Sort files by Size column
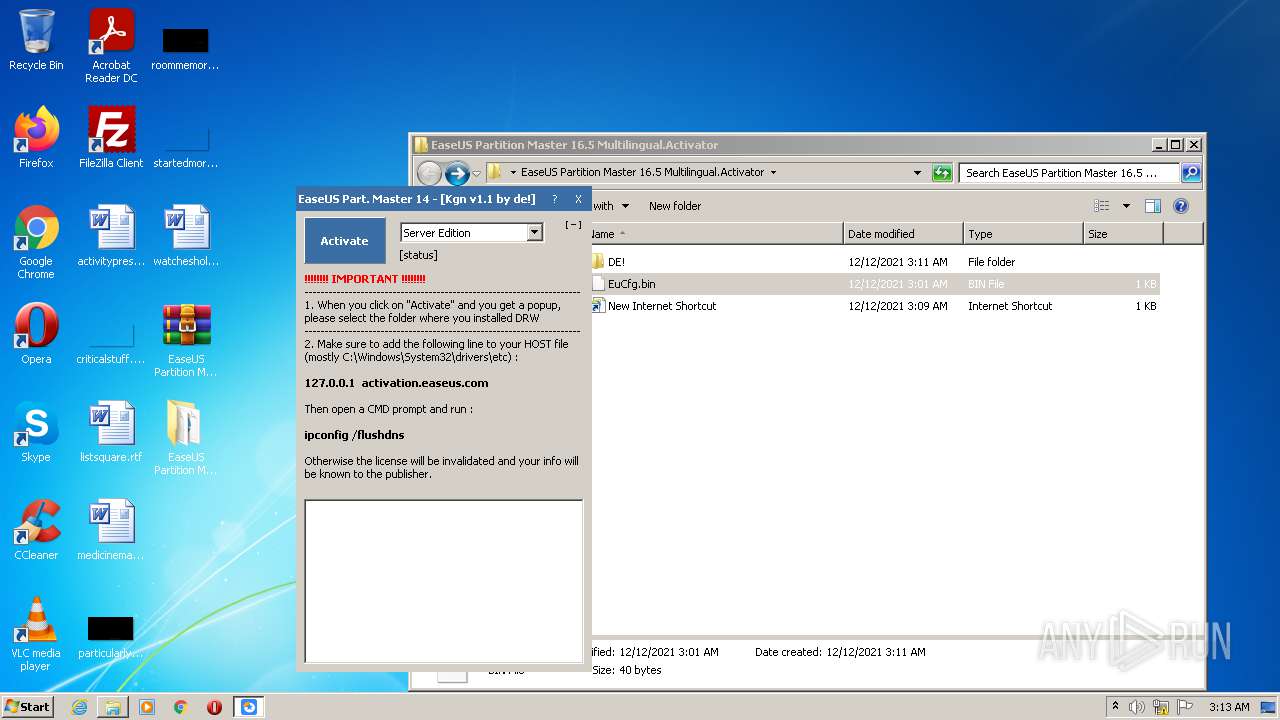1280x720 pixels. (1123, 234)
